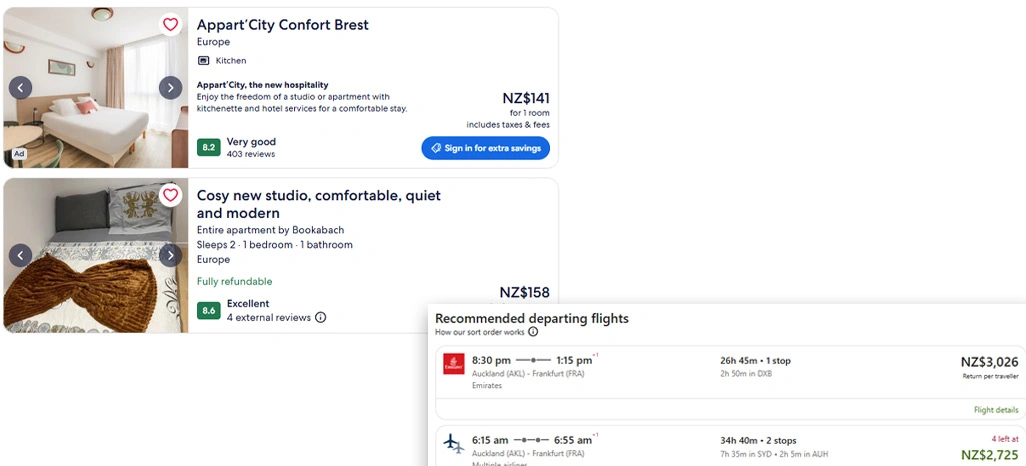Show previous photo of Cosy studio

click(20, 255)
